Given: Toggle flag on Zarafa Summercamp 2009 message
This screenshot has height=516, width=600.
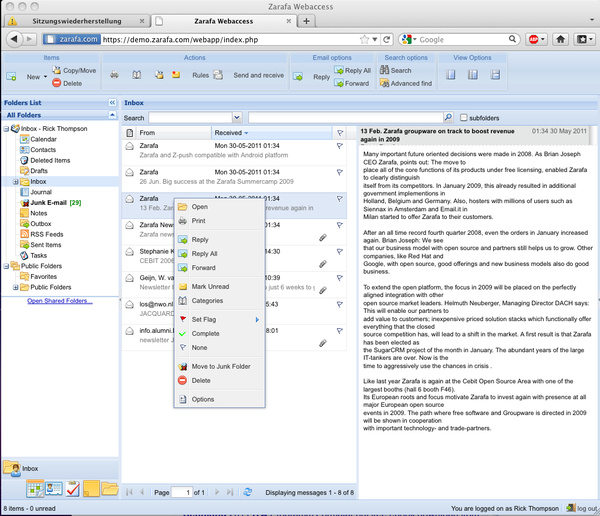Looking at the screenshot, I should click(339, 172).
